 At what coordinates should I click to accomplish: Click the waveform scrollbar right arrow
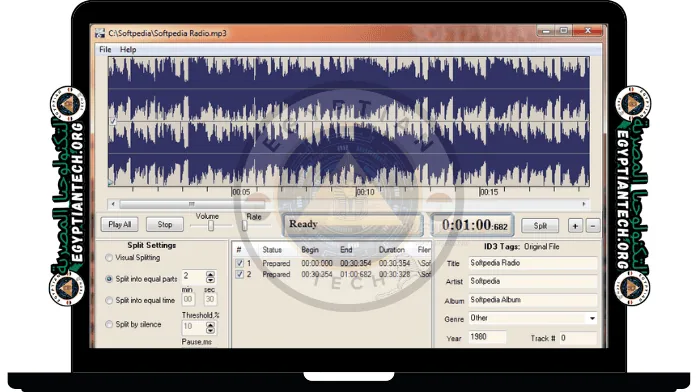coord(584,204)
